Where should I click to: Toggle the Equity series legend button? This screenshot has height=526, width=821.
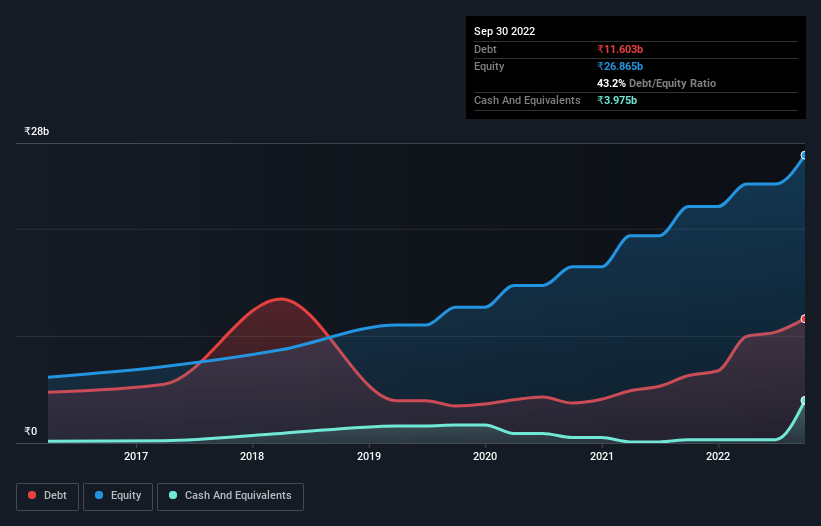click(x=118, y=496)
